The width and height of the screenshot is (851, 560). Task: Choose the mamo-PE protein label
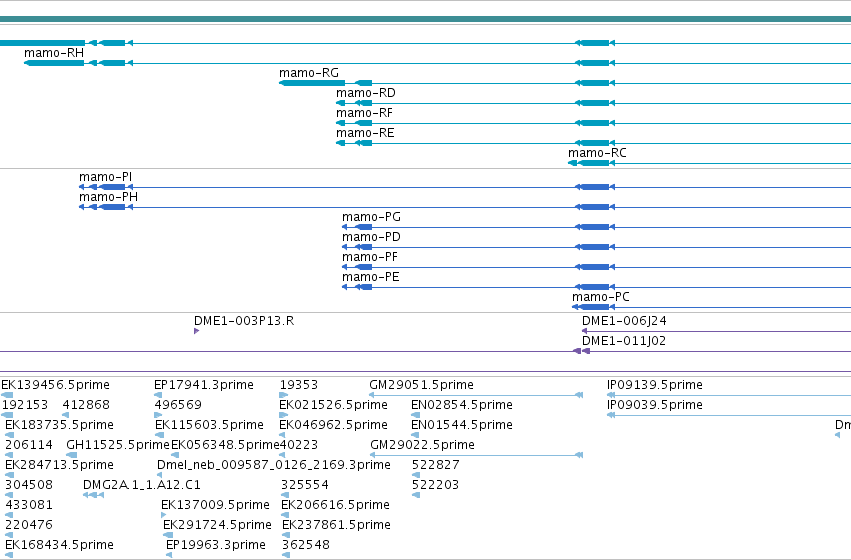[x=371, y=277]
